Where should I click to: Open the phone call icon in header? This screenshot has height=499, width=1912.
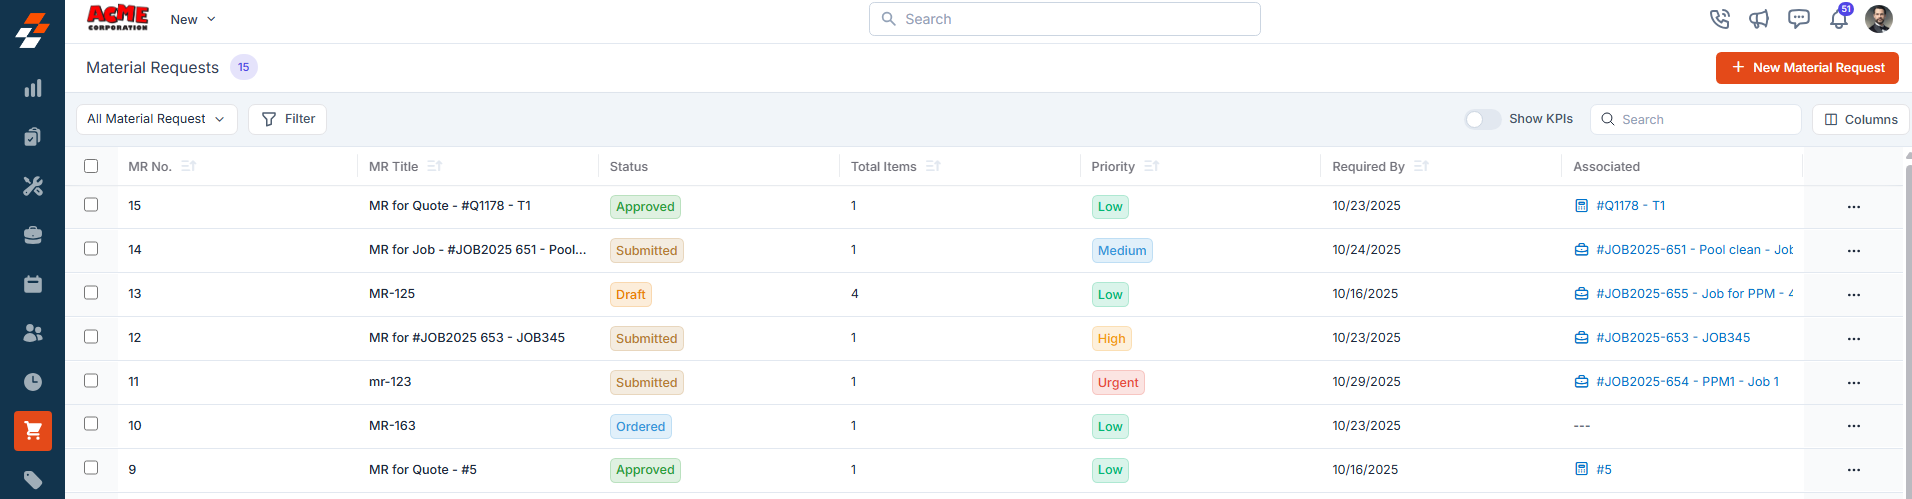click(x=1720, y=19)
